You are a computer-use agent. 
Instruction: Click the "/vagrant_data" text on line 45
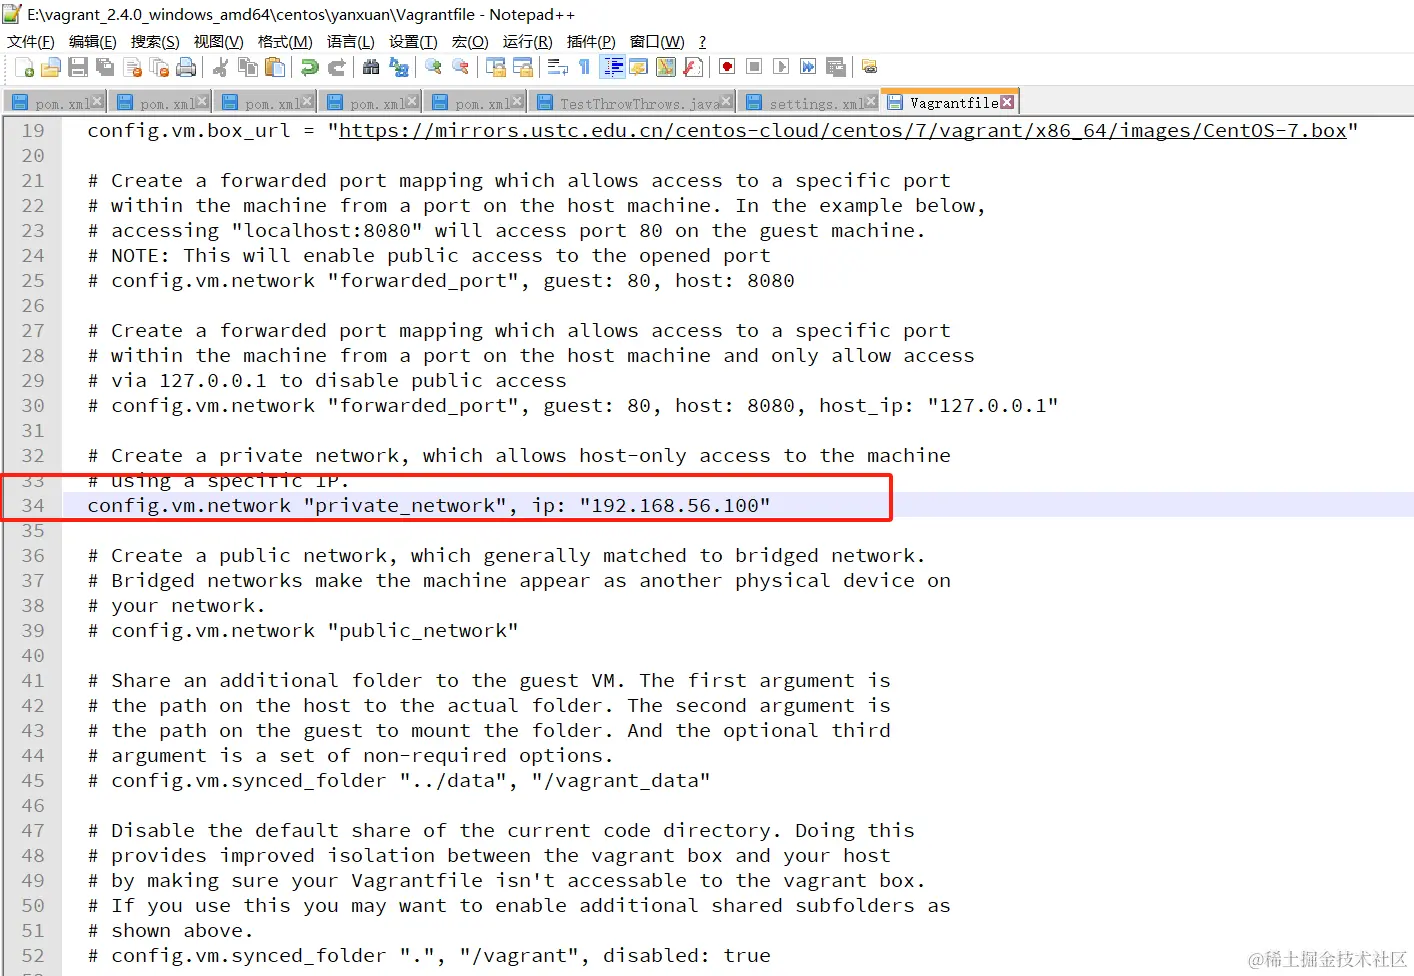pyautogui.click(x=621, y=780)
